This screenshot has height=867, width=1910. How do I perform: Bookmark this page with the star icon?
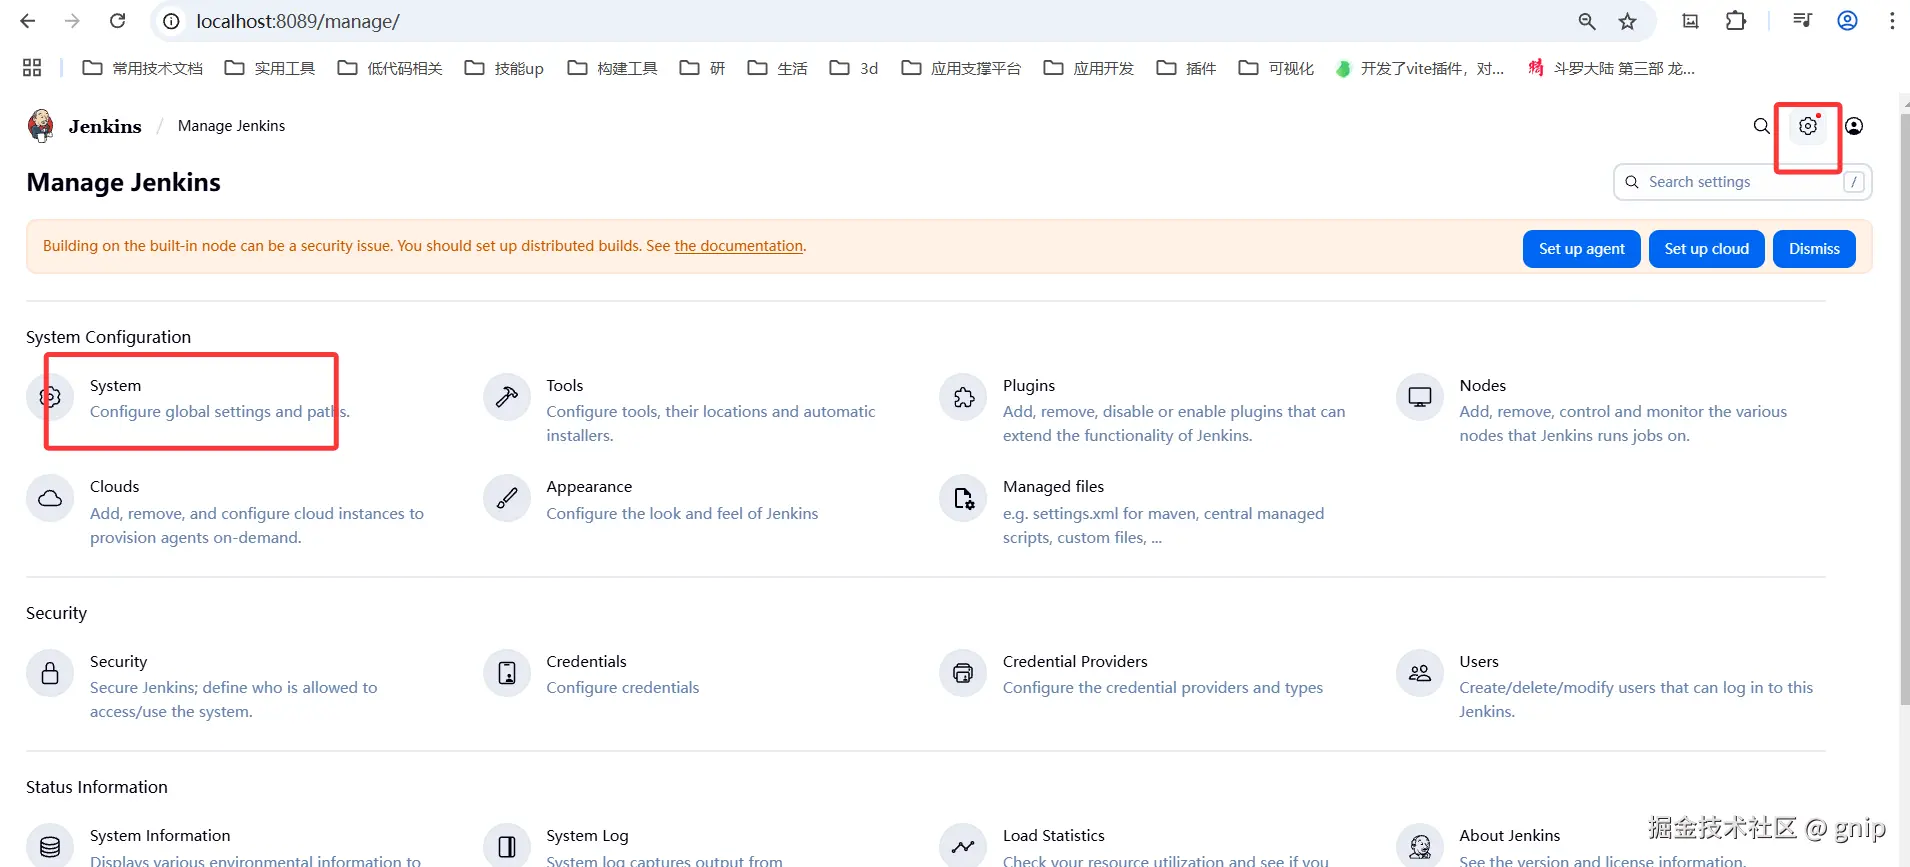[x=1628, y=21]
